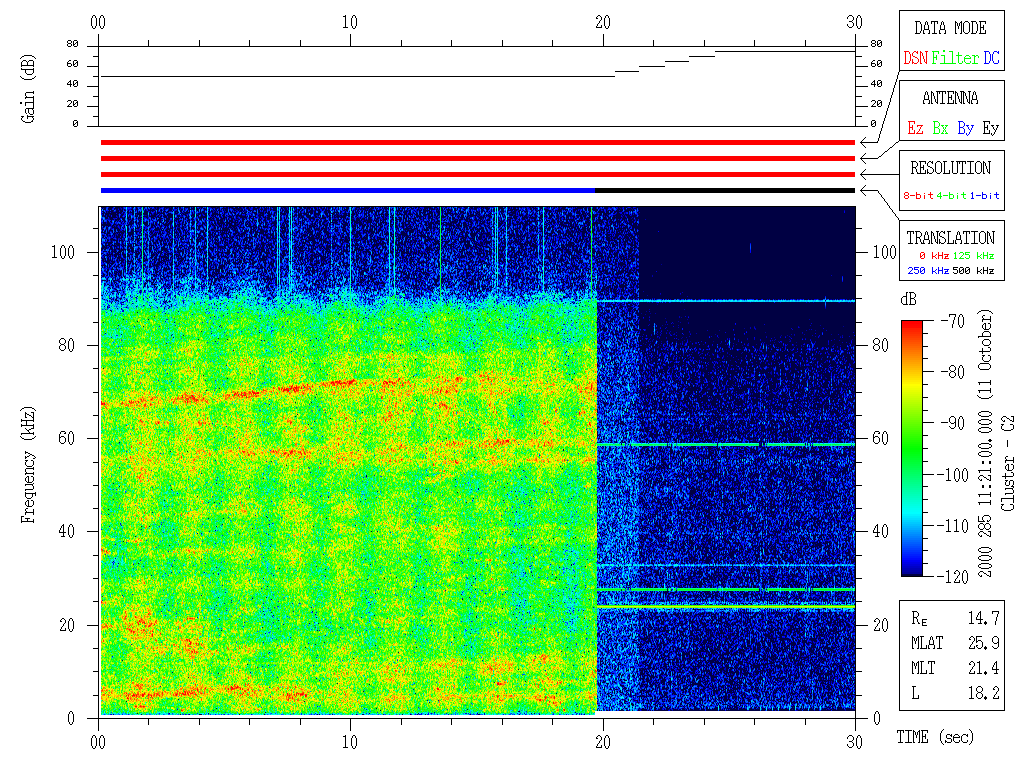Click the 125 kHz translation label

(x=975, y=256)
